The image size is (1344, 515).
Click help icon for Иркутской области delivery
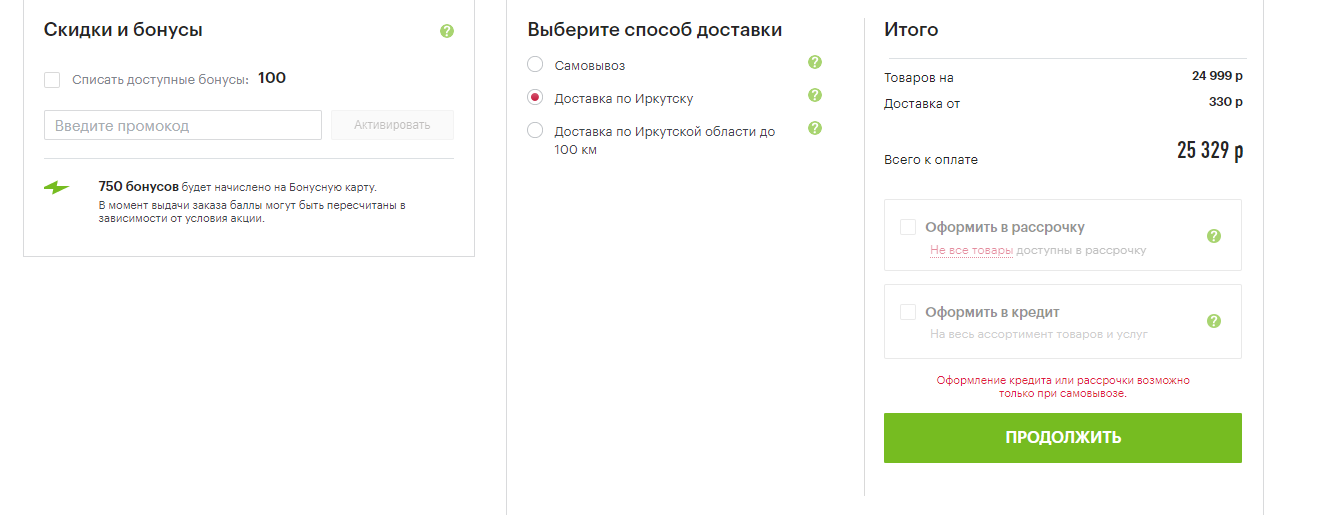tap(815, 128)
